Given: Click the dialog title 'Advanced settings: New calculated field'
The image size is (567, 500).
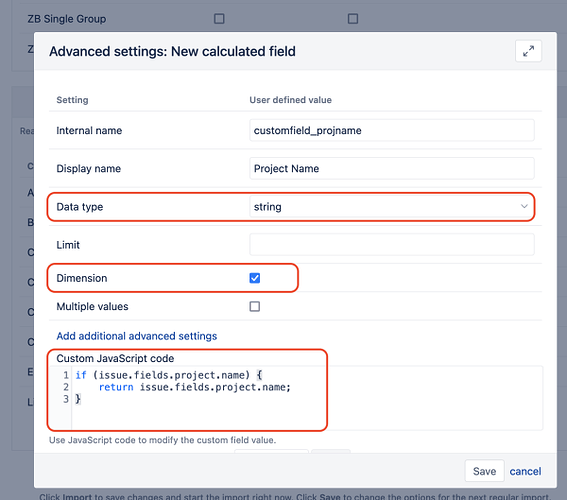Looking at the screenshot, I should pyautogui.click(x=172, y=51).
